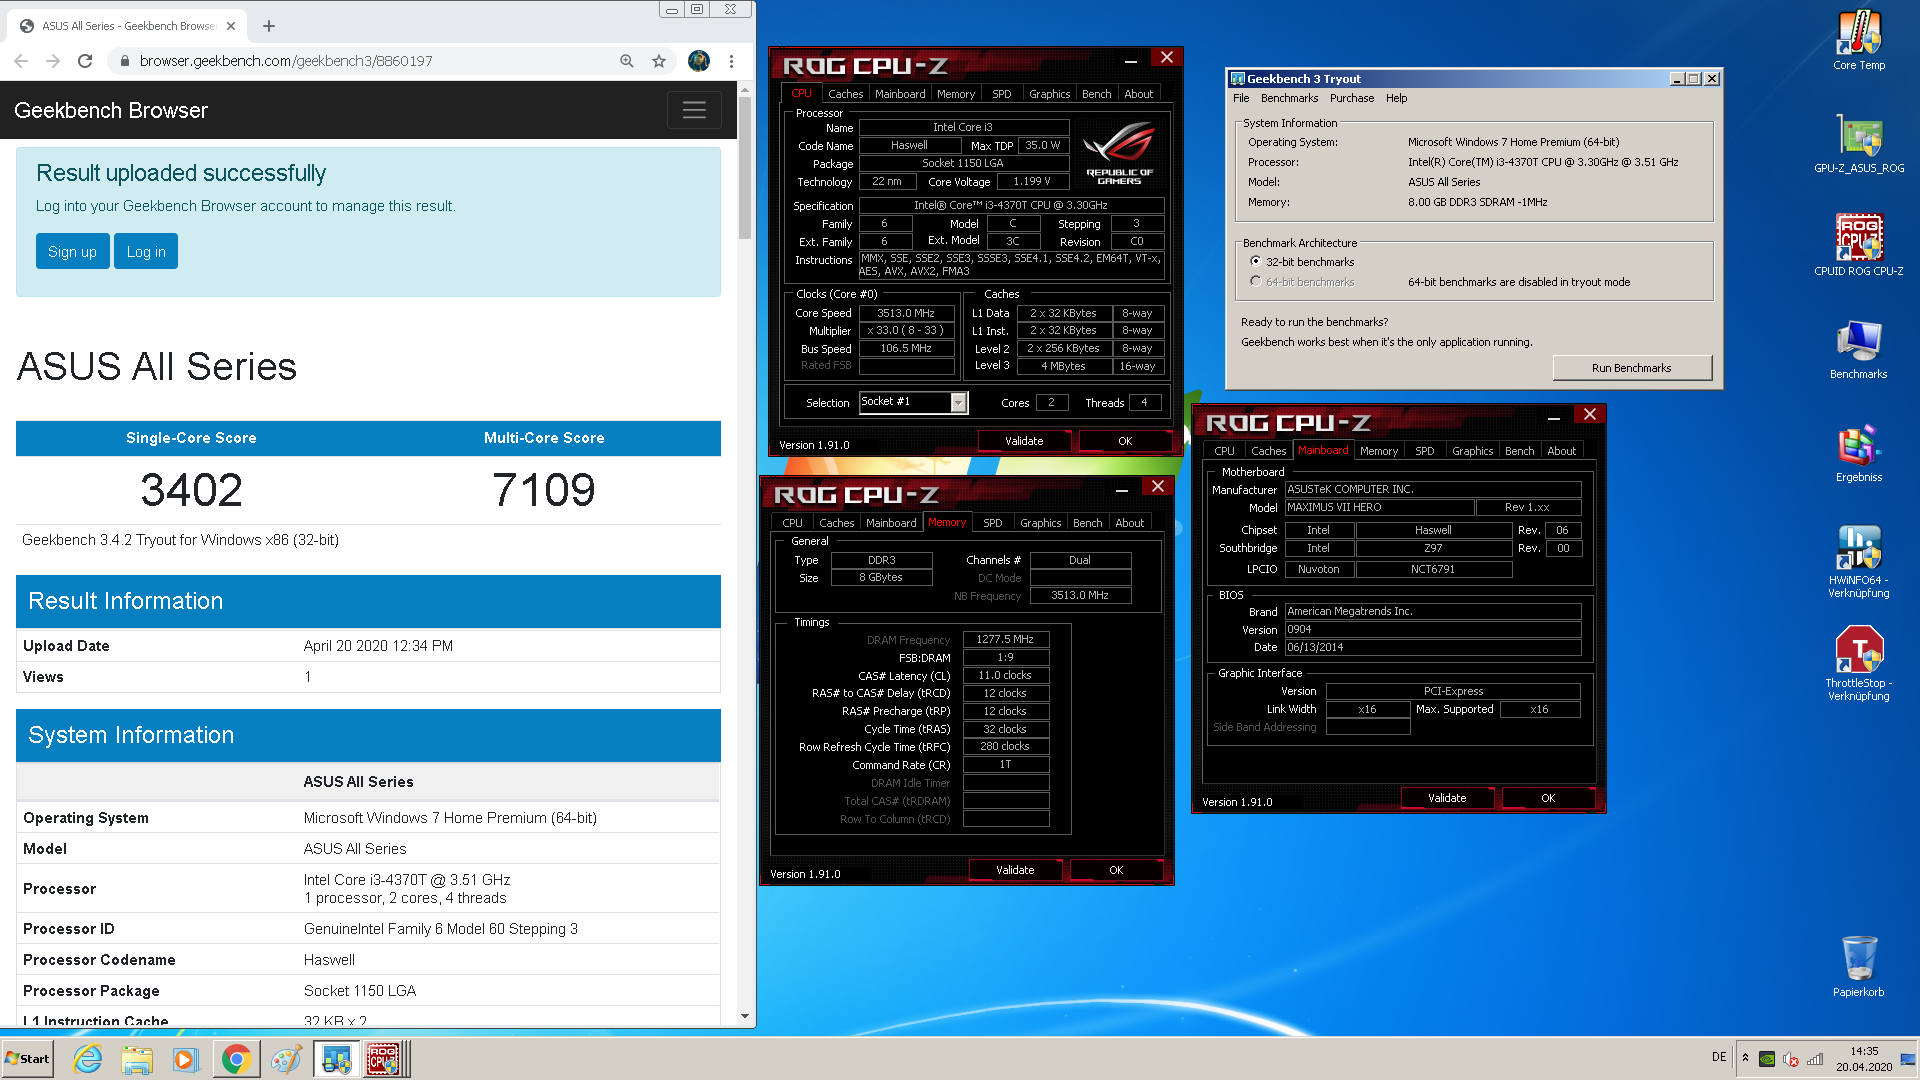Click scrollbar down arrow in Chrome

[745, 1016]
